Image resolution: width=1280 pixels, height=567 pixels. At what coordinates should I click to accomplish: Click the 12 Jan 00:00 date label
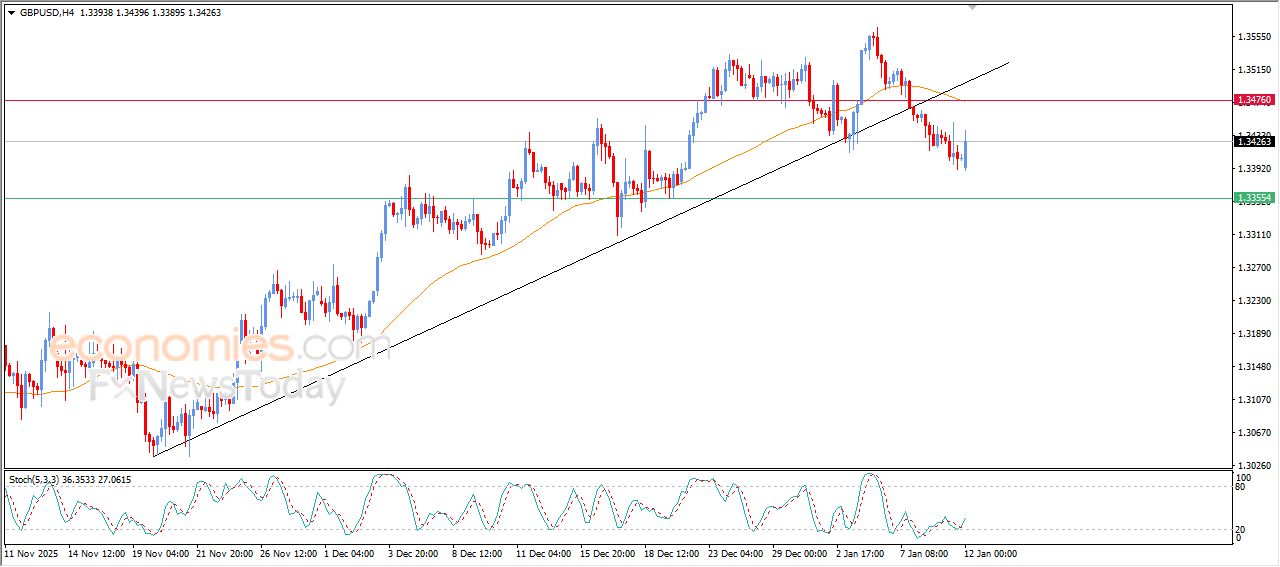click(x=989, y=552)
